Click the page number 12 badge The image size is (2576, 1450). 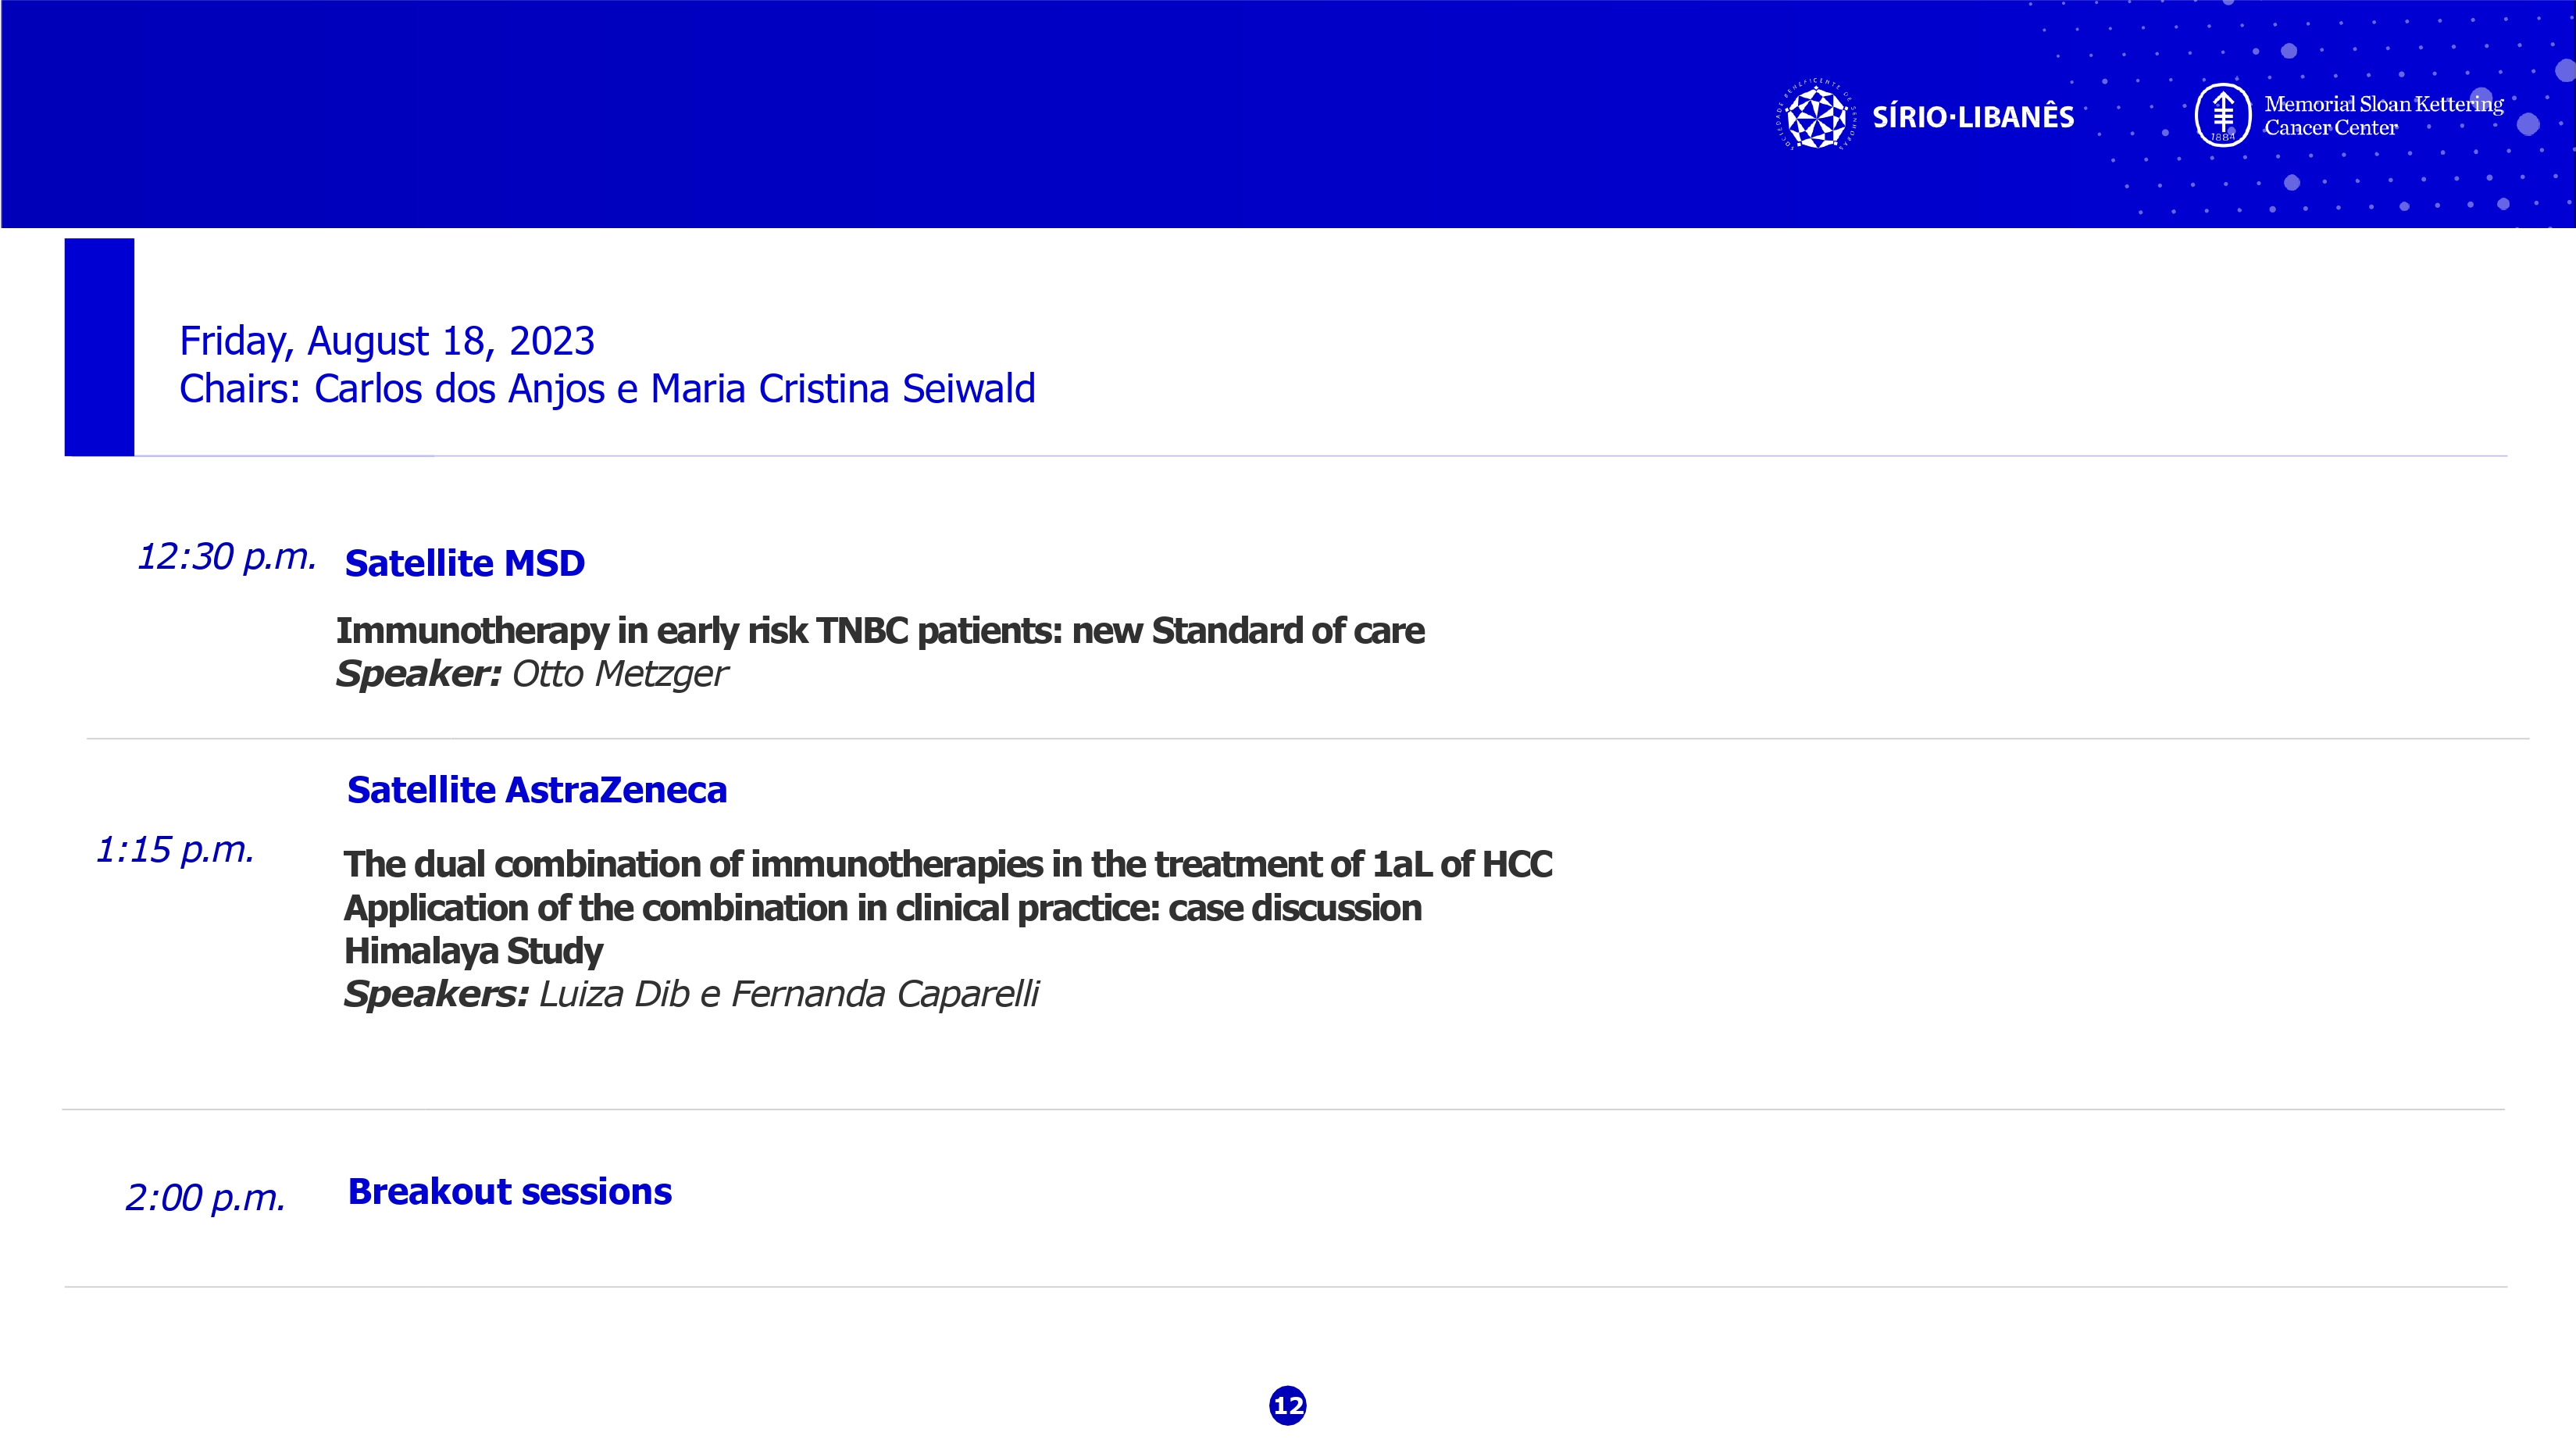tap(1288, 1405)
